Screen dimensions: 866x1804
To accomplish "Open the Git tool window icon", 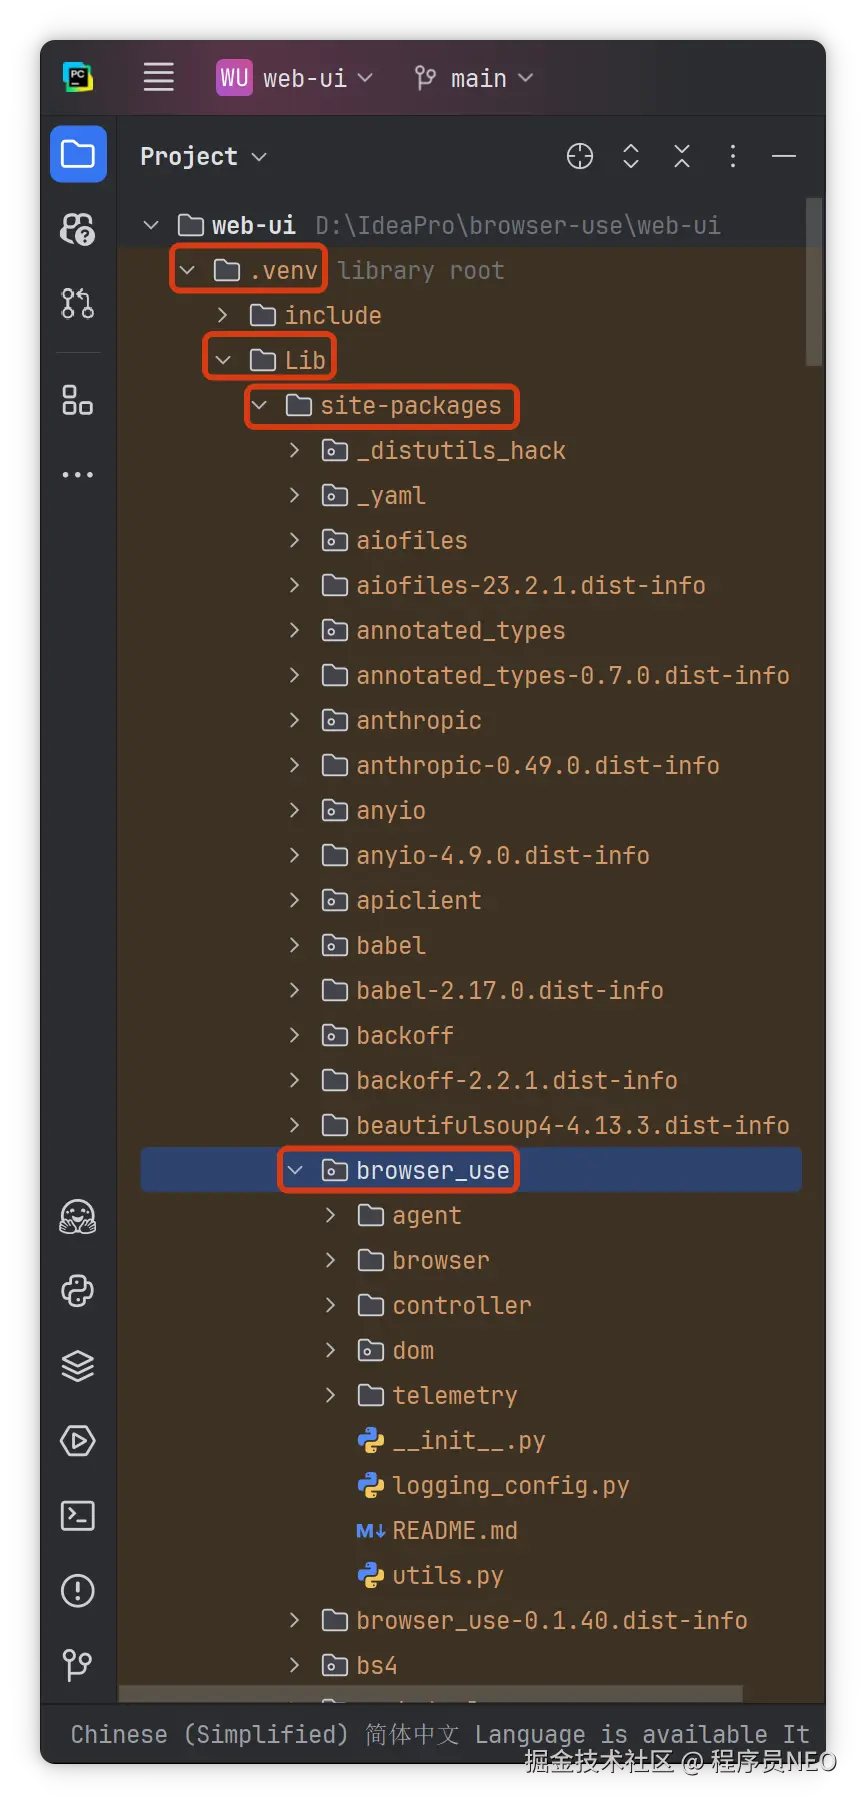I will (x=78, y=1665).
